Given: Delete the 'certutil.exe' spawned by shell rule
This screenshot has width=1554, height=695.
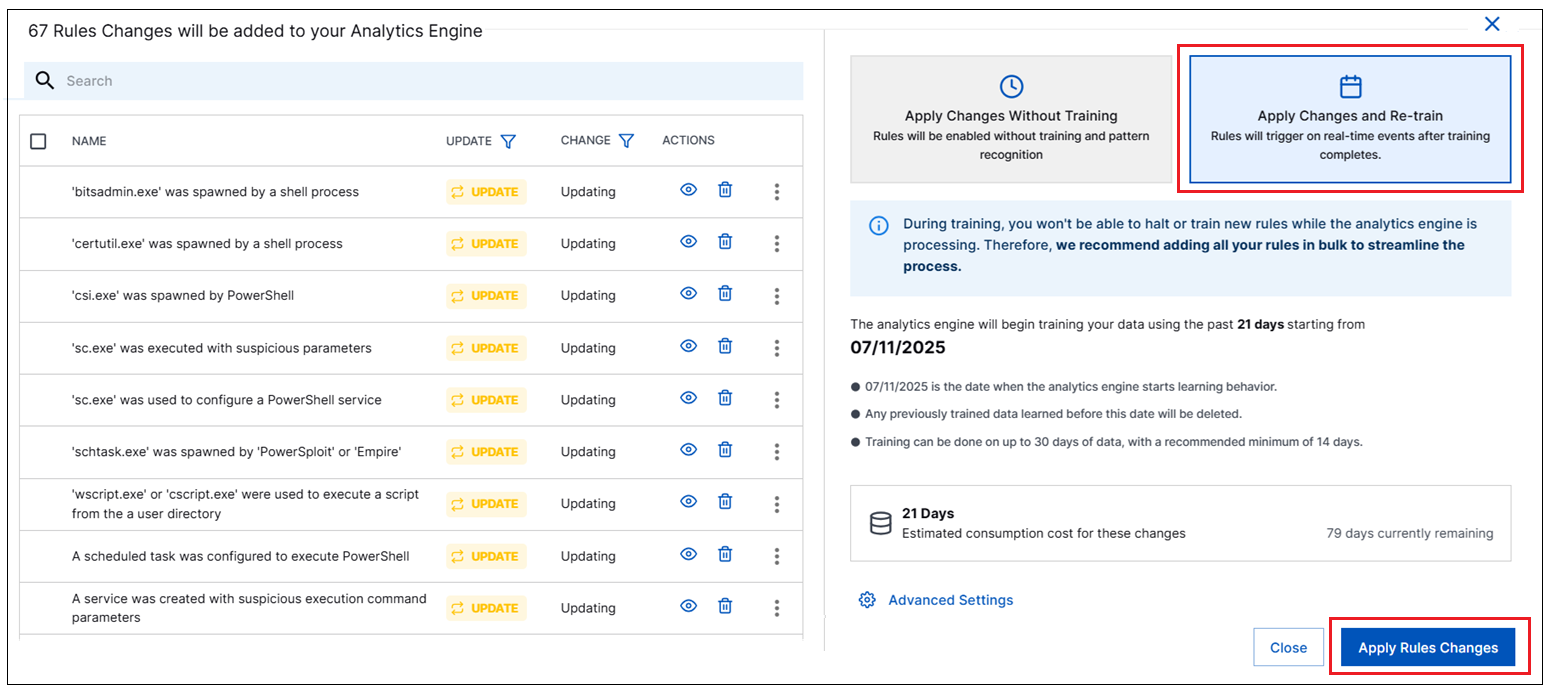Looking at the screenshot, I should pyautogui.click(x=725, y=242).
